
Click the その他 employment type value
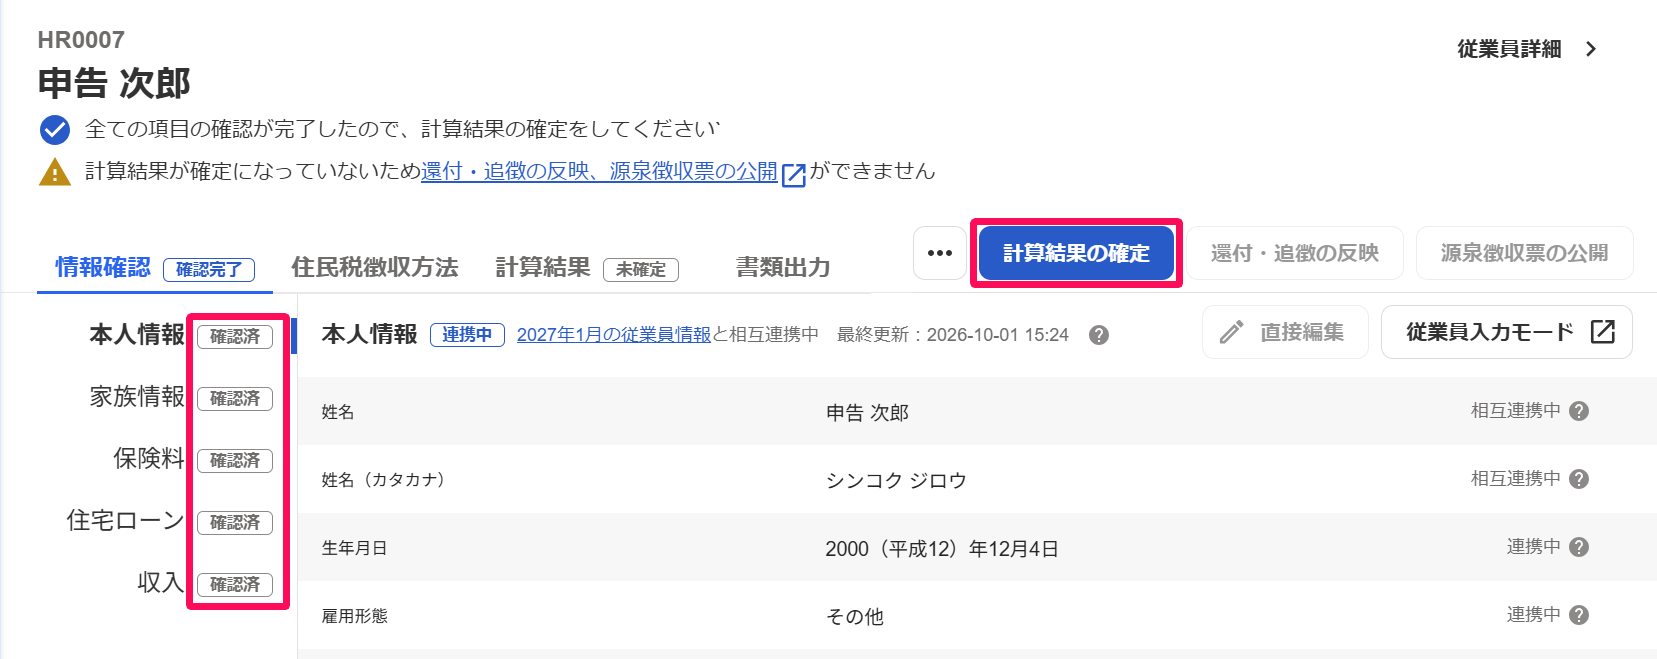click(x=855, y=617)
